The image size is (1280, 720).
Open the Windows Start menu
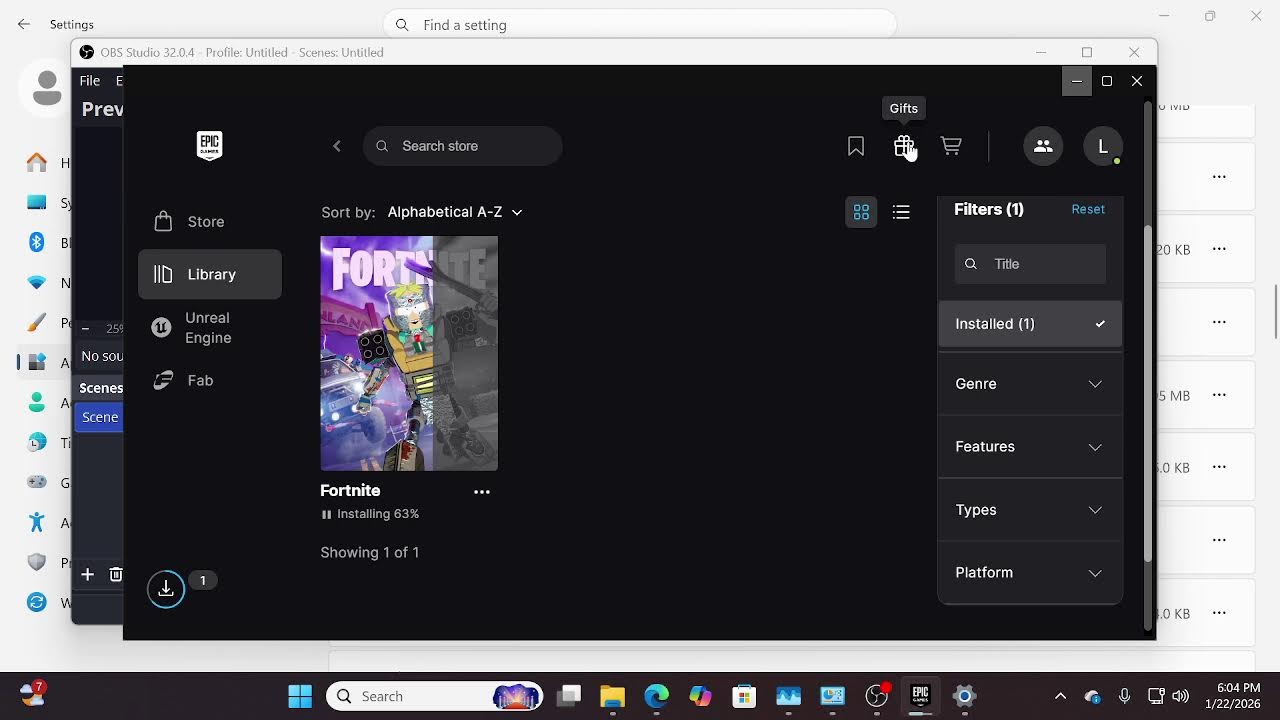[299, 696]
